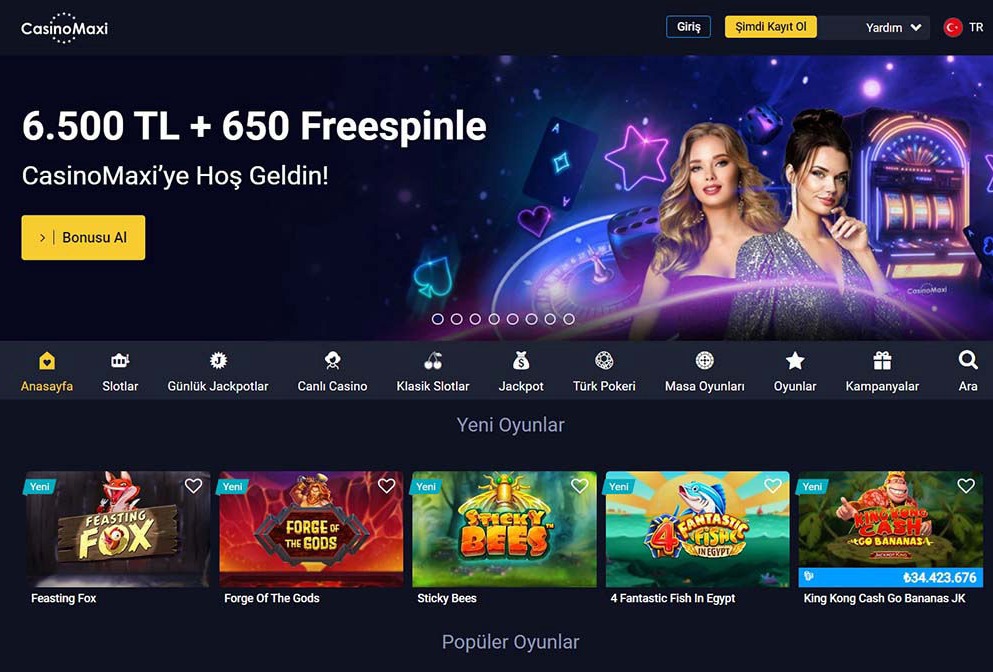The width and height of the screenshot is (993, 672).
Task: Open the Slotlar slot machine icon
Action: [x=120, y=360]
